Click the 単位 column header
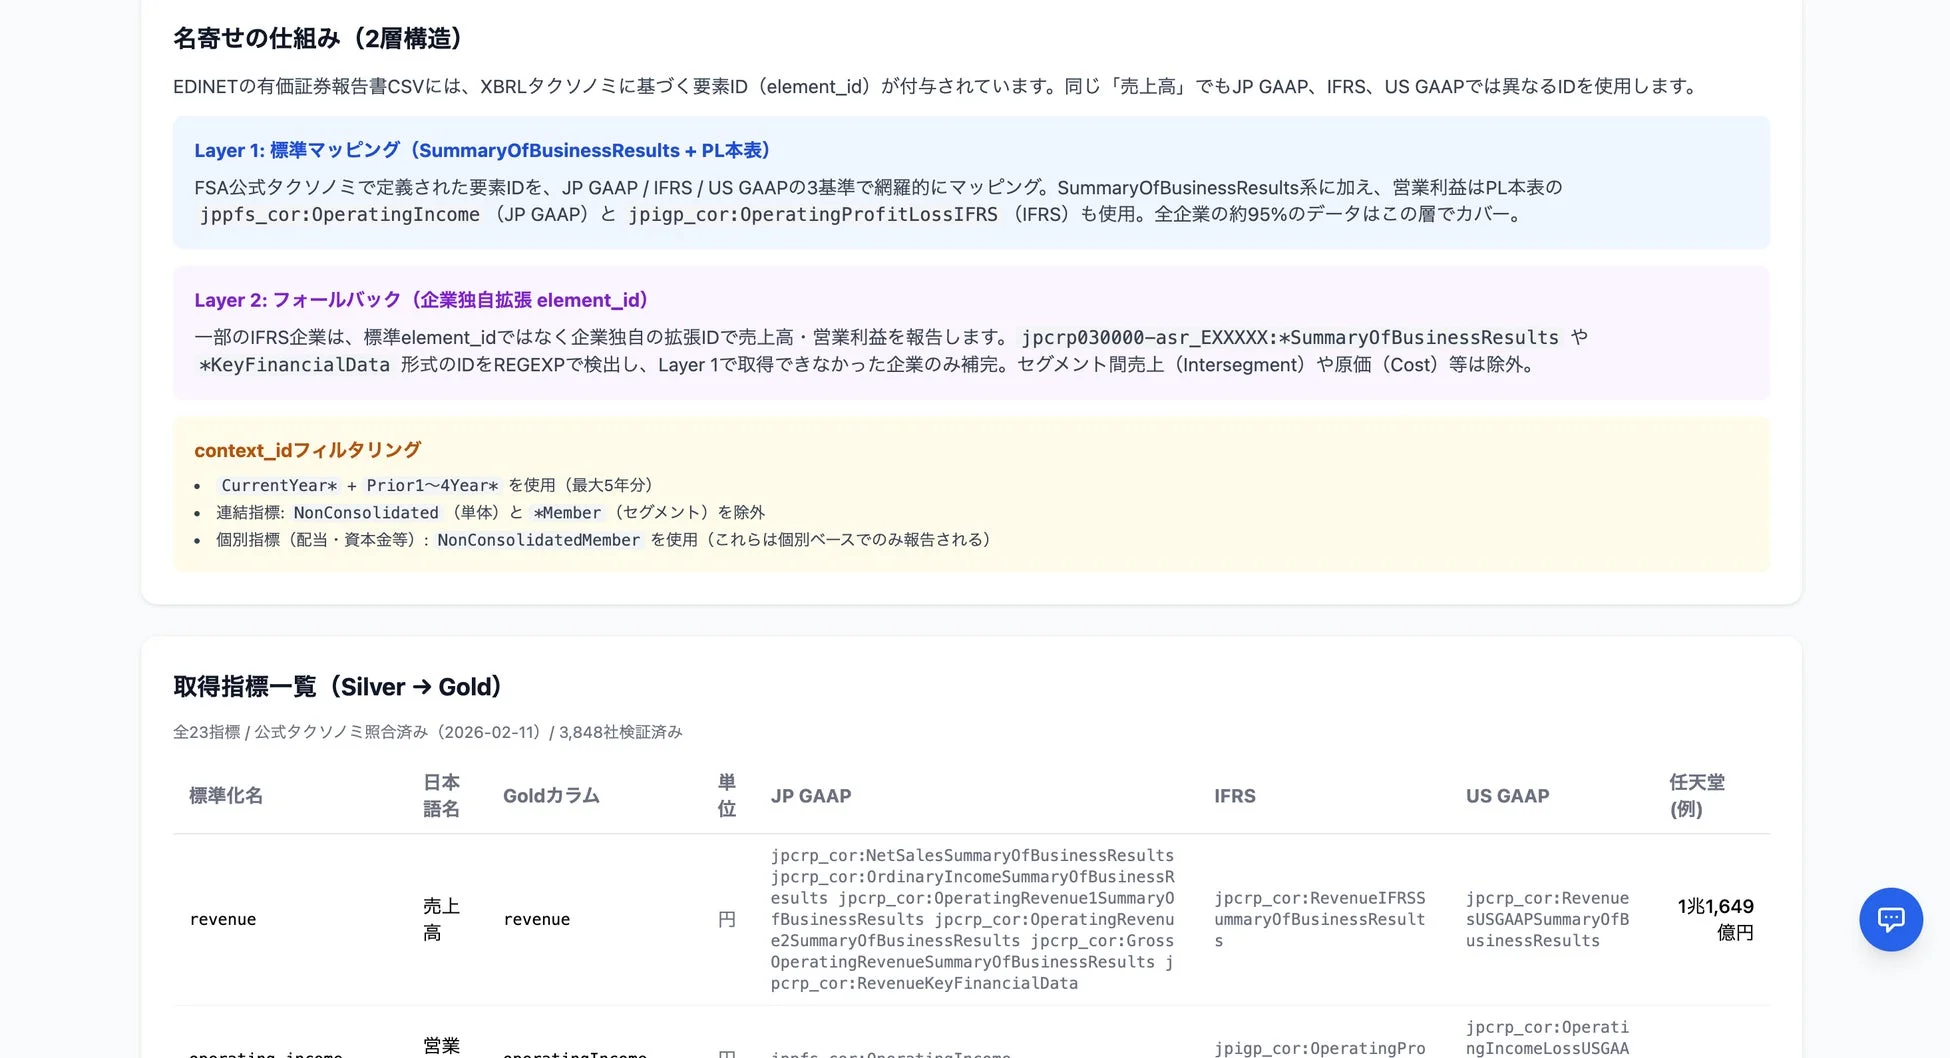This screenshot has height=1058, width=1950. tap(727, 796)
